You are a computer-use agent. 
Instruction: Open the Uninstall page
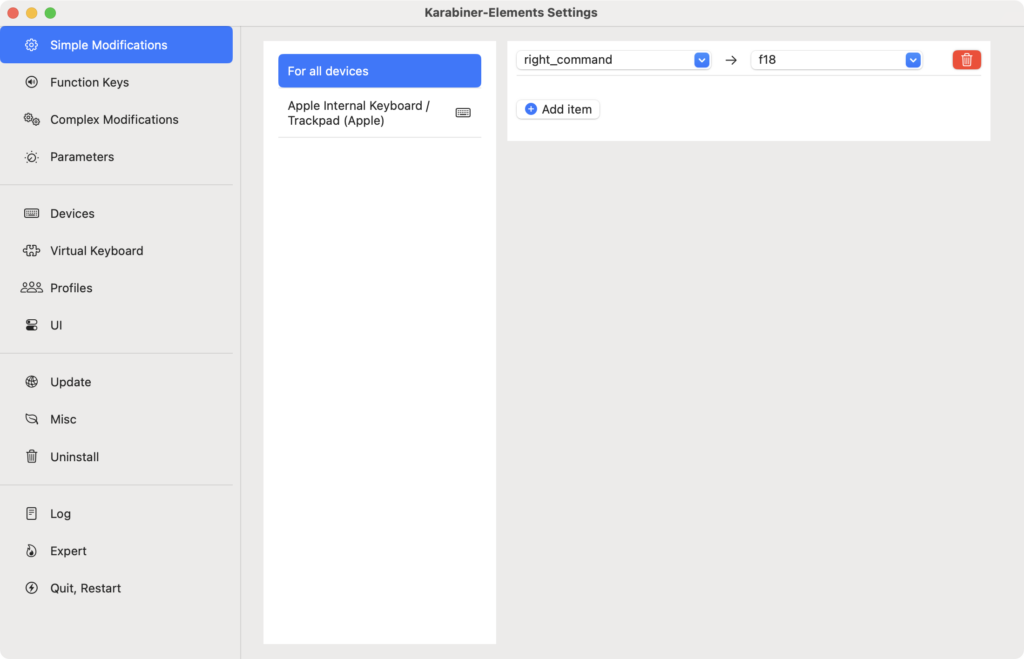[x=116, y=457]
